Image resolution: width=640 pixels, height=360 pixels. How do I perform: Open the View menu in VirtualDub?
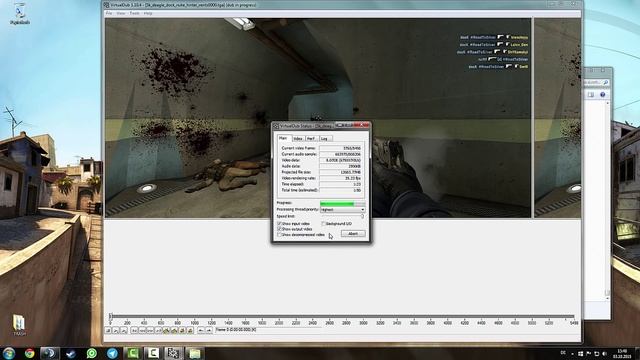pyautogui.click(x=121, y=13)
